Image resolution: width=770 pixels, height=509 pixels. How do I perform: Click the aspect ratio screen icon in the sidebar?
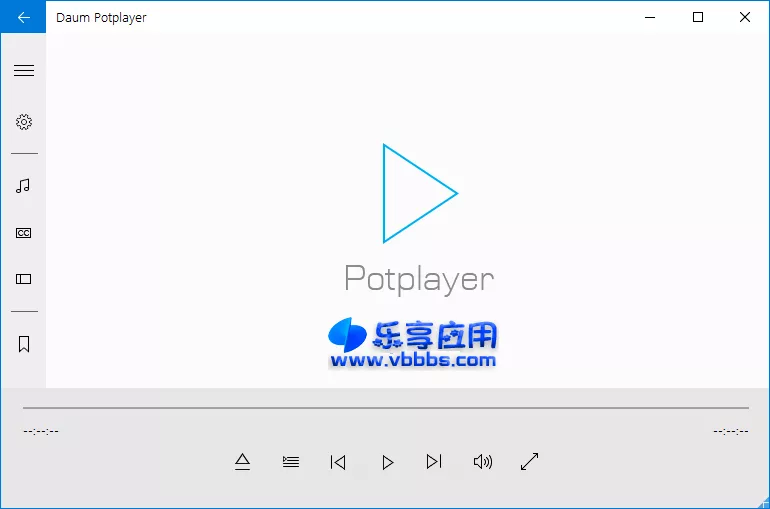(x=24, y=279)
